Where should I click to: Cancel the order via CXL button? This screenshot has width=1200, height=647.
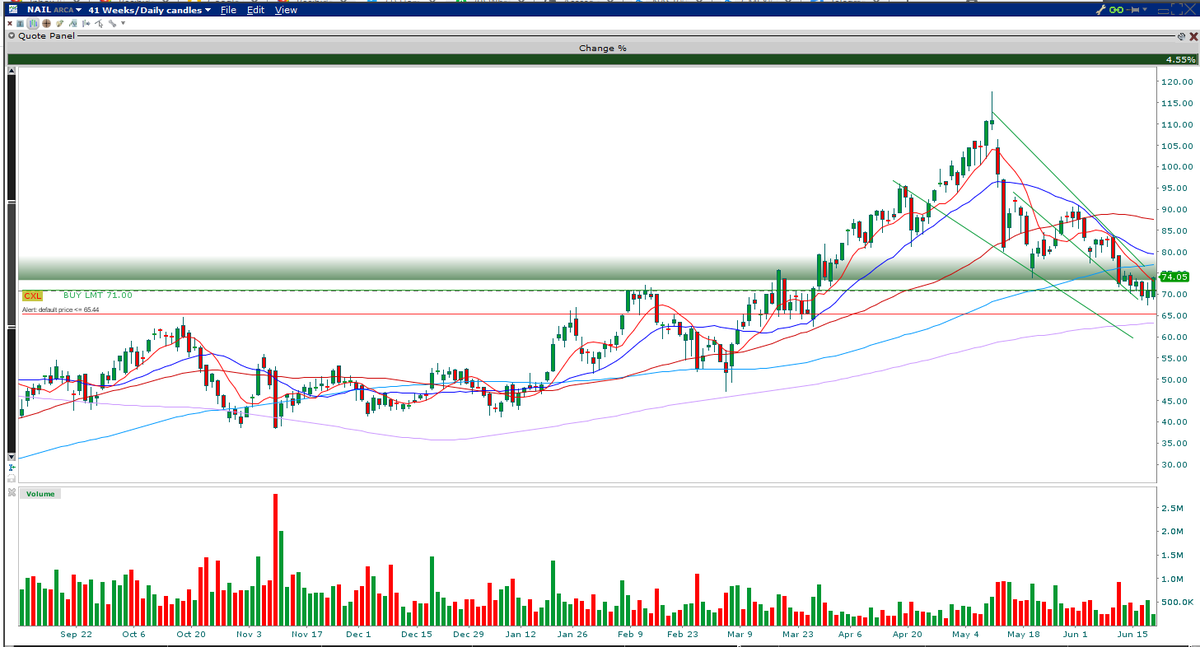(x=32, y=295)
